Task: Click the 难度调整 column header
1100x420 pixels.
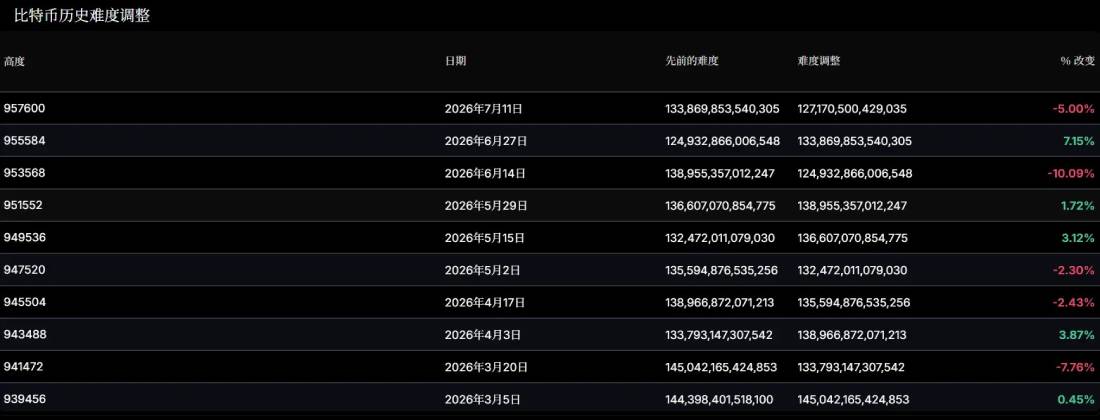Action: click(819, 61)
